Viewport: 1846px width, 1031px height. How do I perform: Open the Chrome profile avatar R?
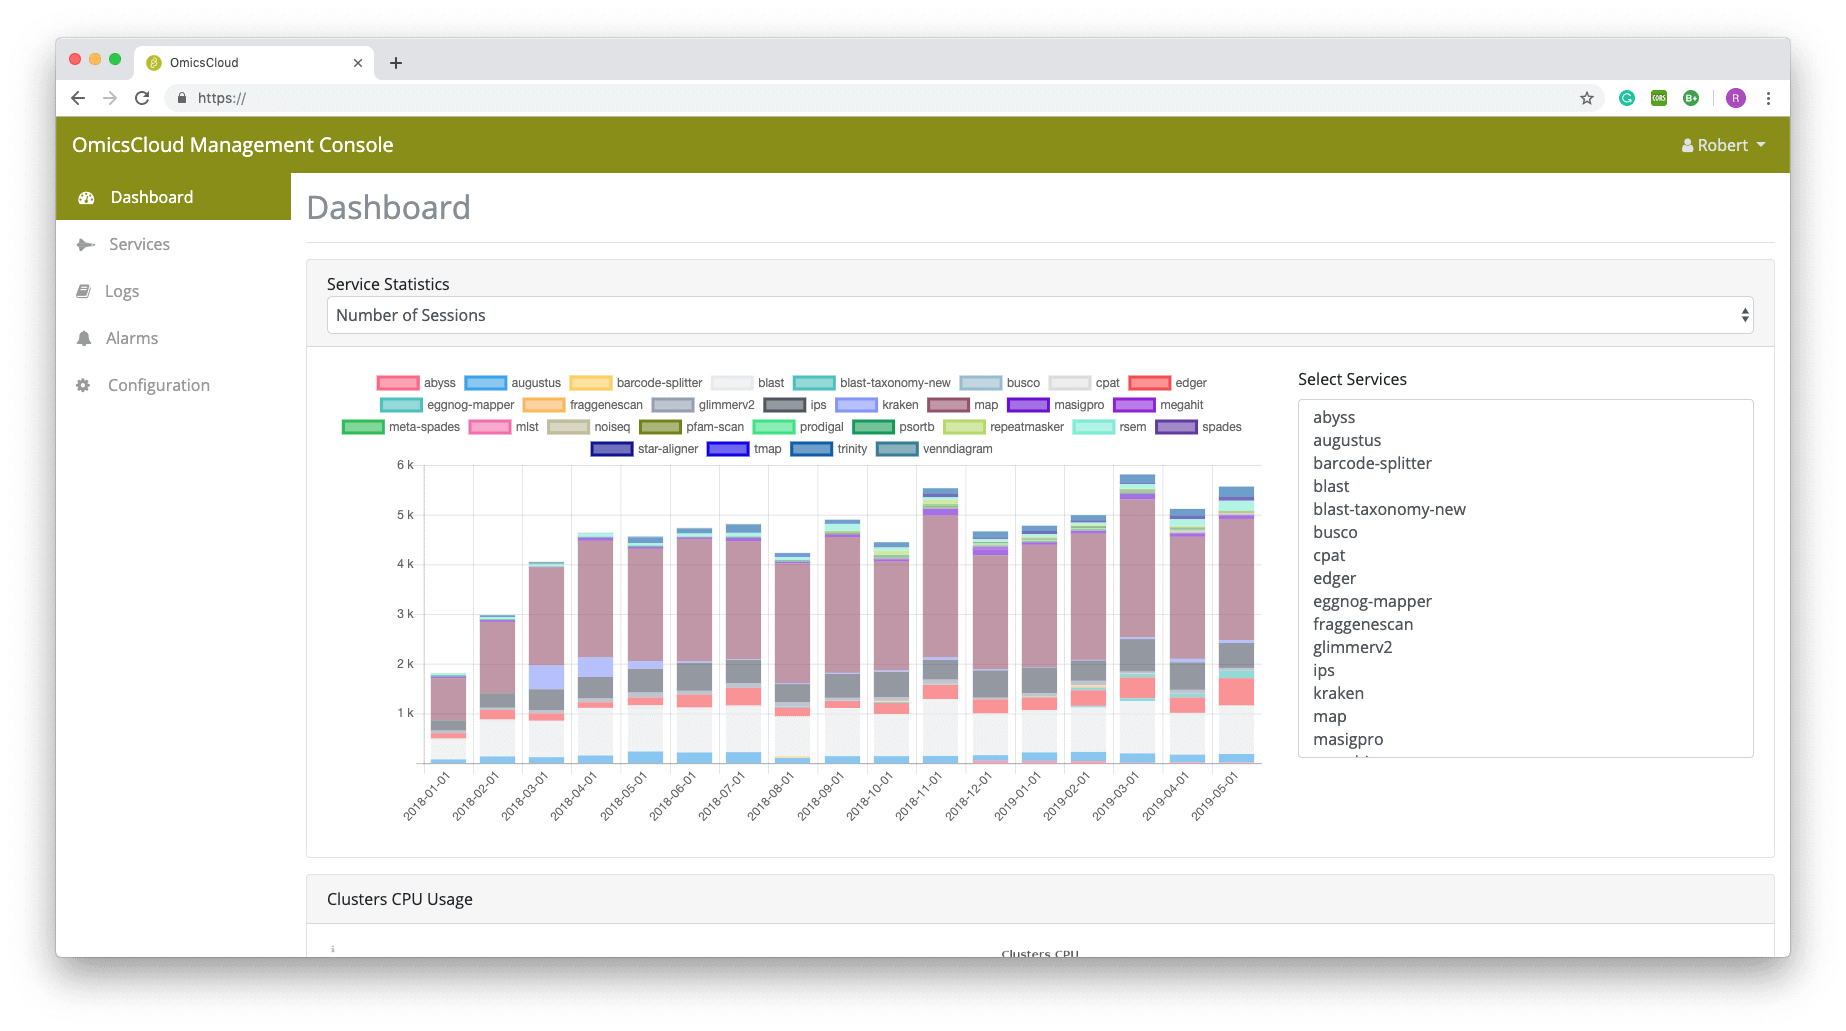pyautogui.click(x=1736, y=98)
